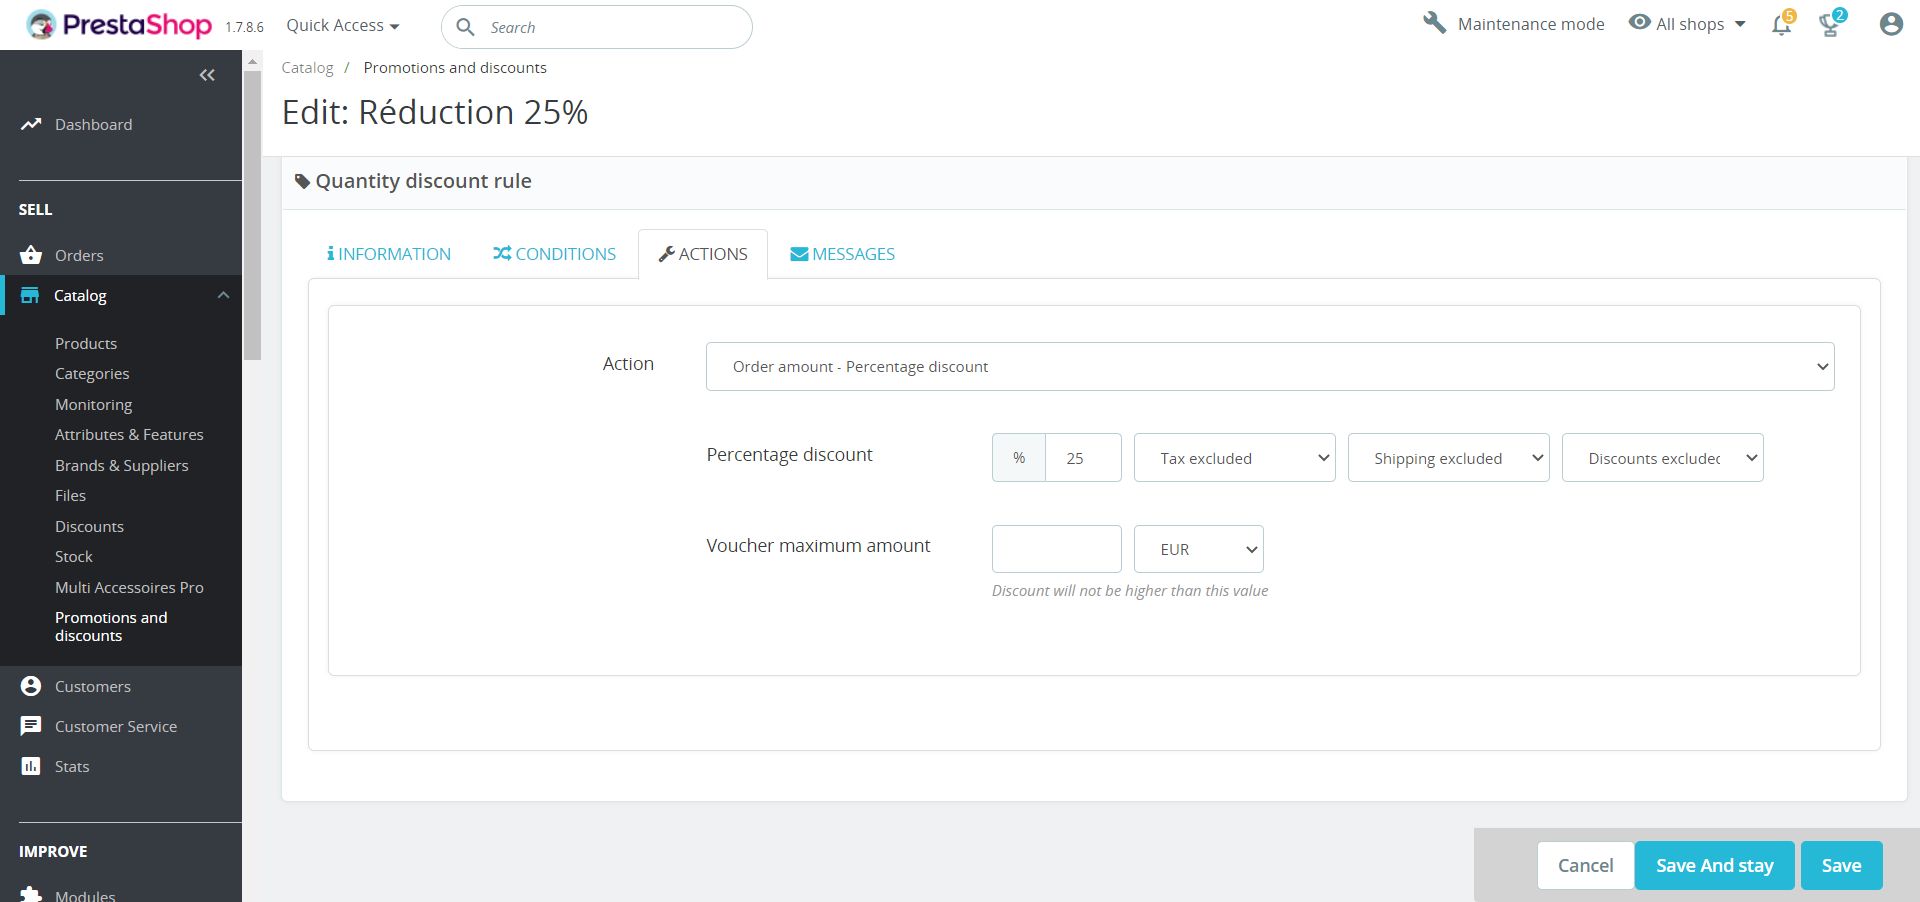The width and height of the screenshot is (1920, 902).
Task: Click the version number 1.7.8.6
Action: (244, 27)
